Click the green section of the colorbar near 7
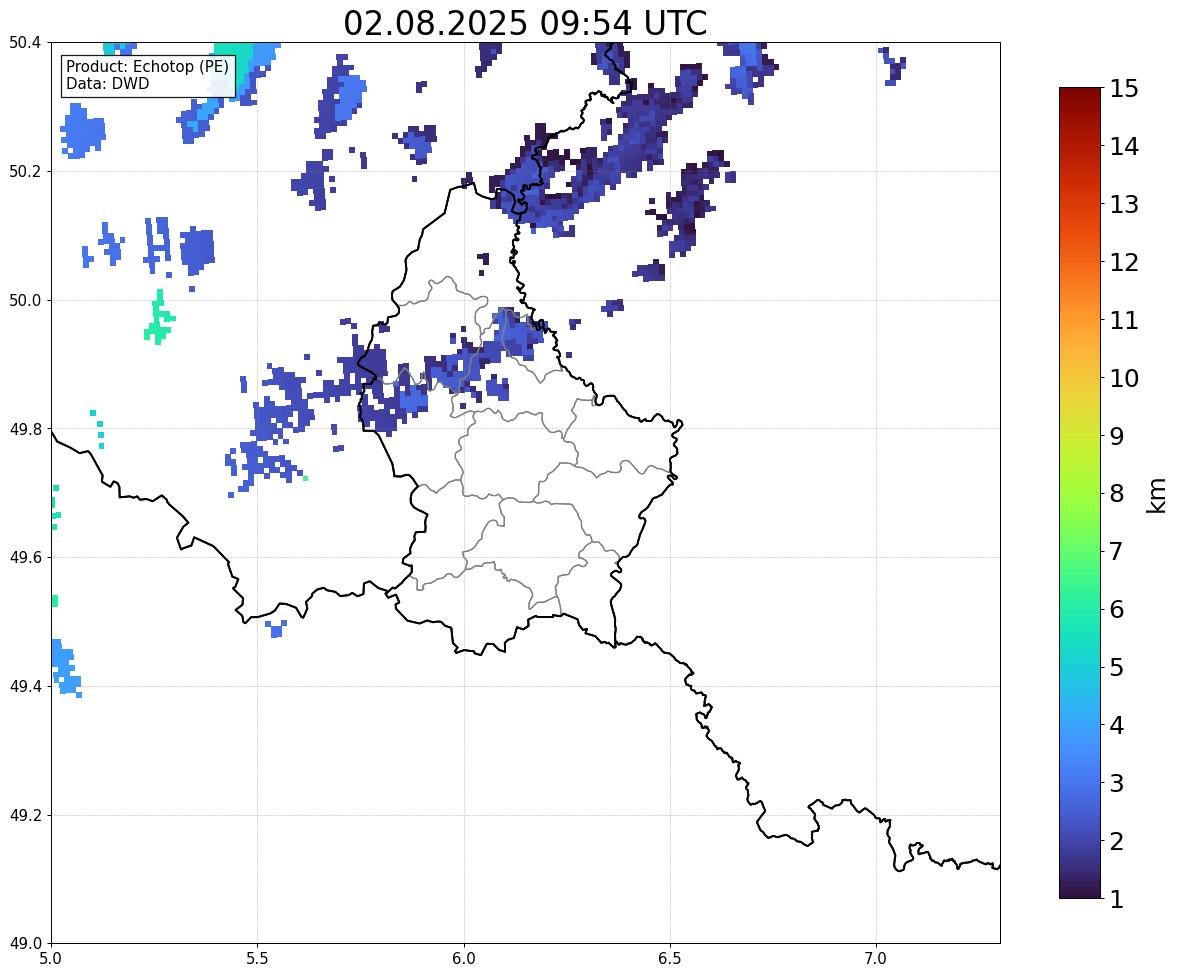 click(1080, 551)
